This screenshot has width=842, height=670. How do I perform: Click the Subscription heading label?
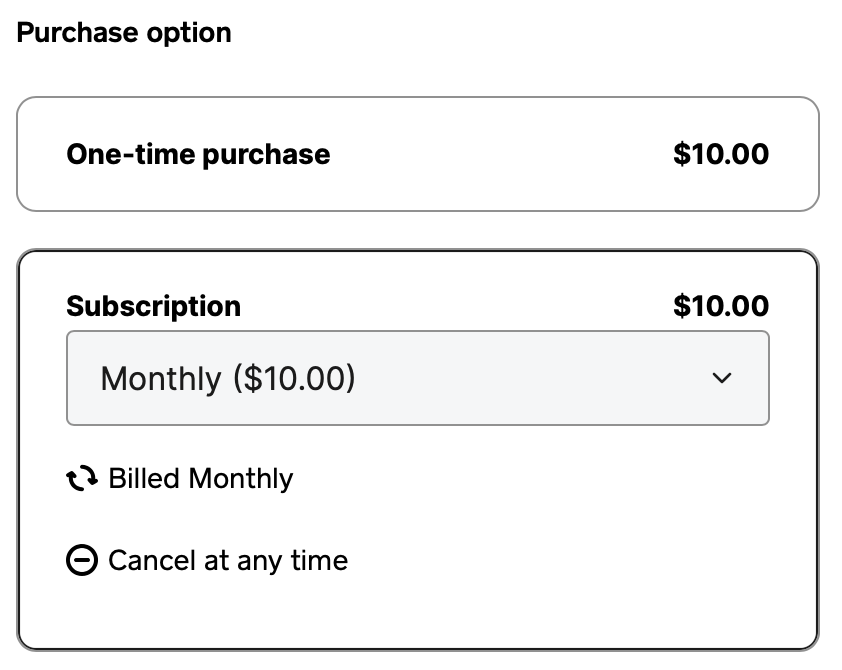click(x=154, y=306)
